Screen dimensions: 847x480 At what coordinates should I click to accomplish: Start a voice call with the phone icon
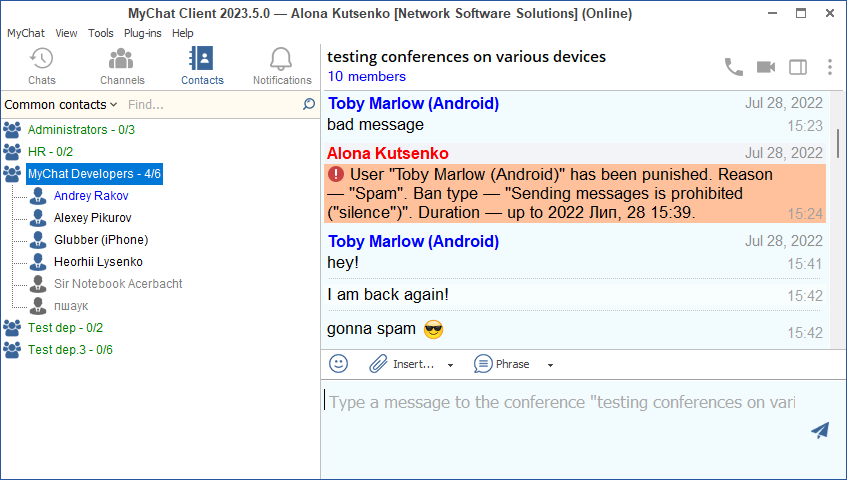[x=734, y=67]
